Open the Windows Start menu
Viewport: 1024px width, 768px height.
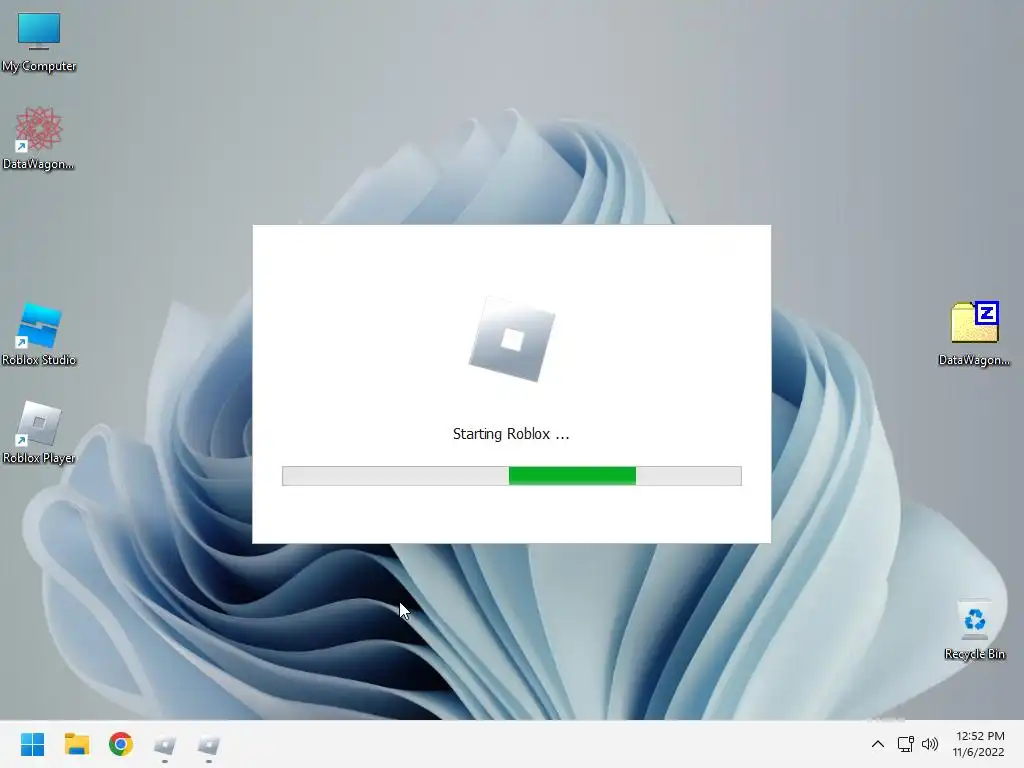33,744
